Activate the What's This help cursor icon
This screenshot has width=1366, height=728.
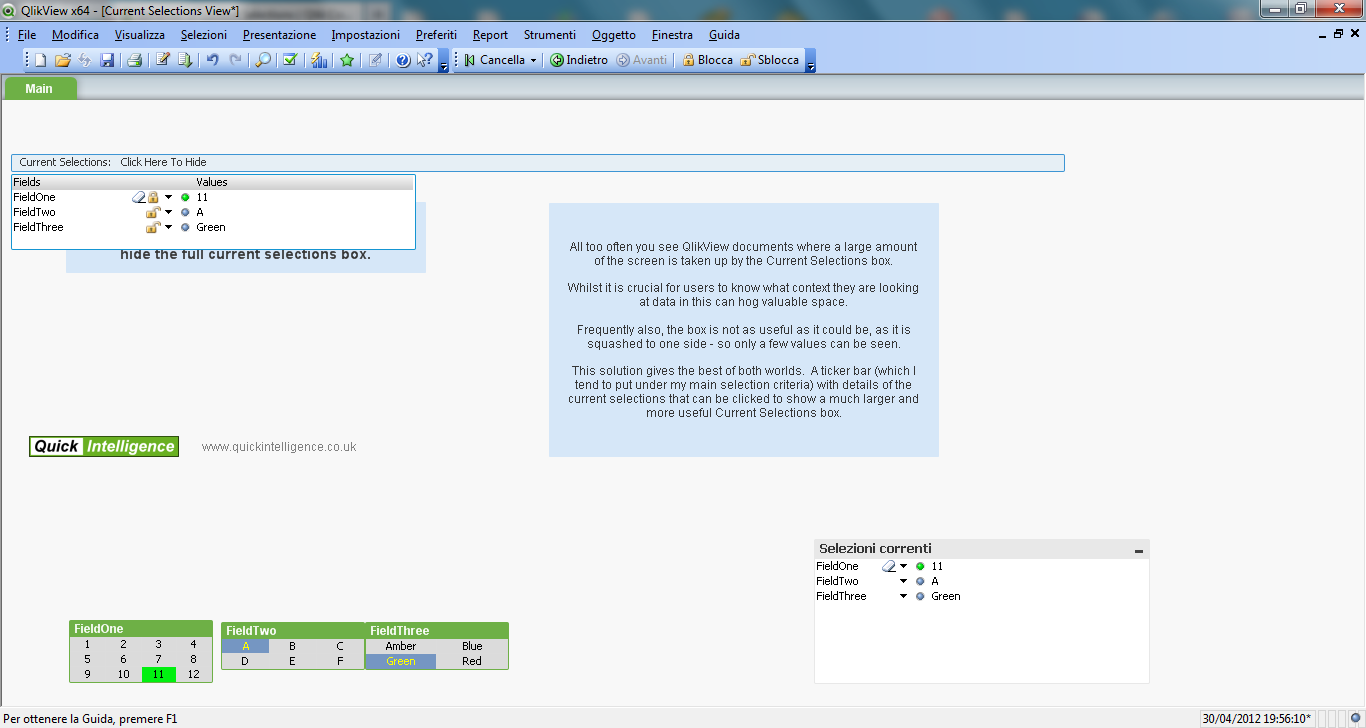(425, 60)
